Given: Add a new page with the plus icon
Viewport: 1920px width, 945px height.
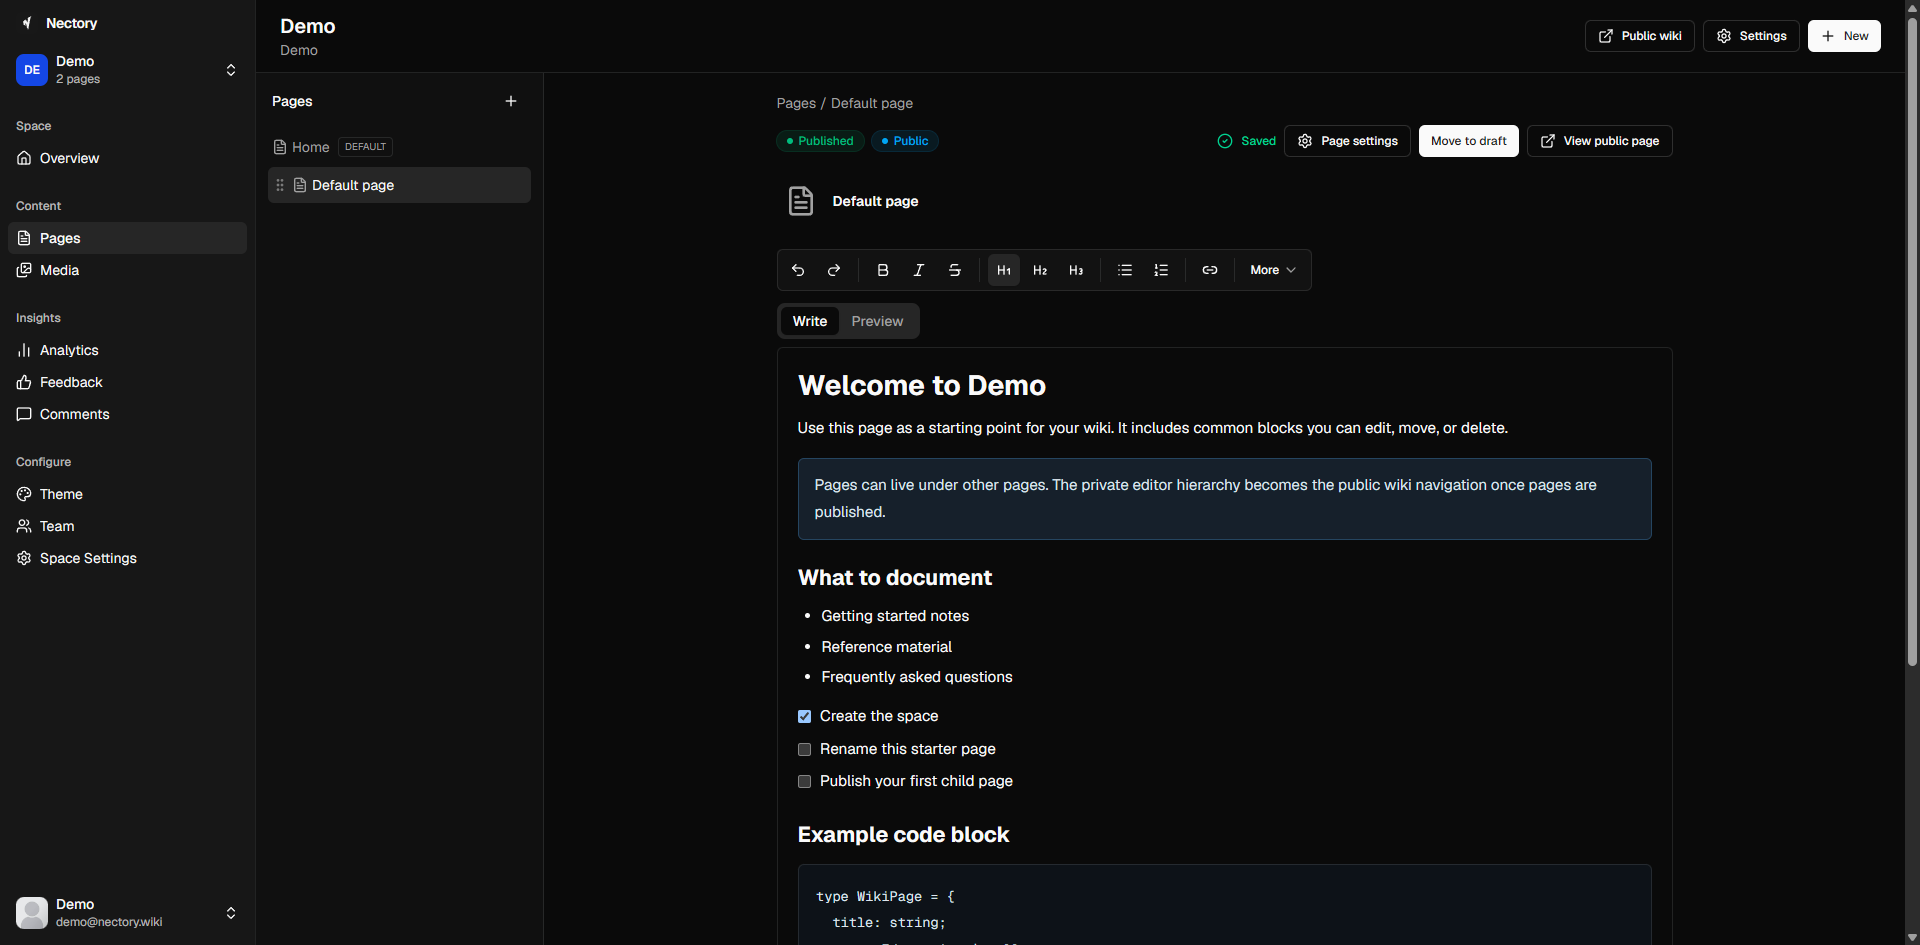Looking at the screenshot, I should click(511, 101).
